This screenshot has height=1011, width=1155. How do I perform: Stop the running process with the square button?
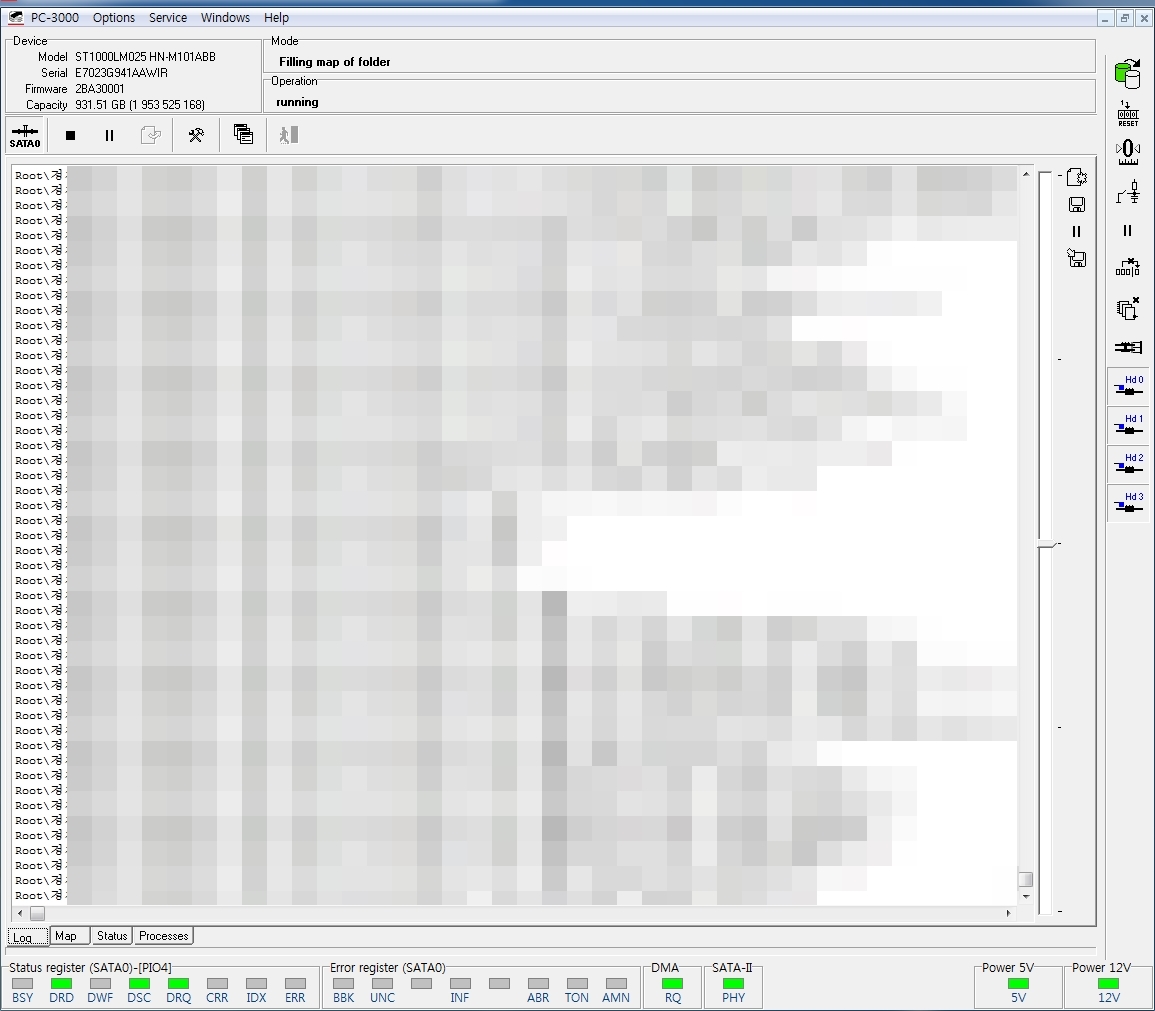coord(69,134)
